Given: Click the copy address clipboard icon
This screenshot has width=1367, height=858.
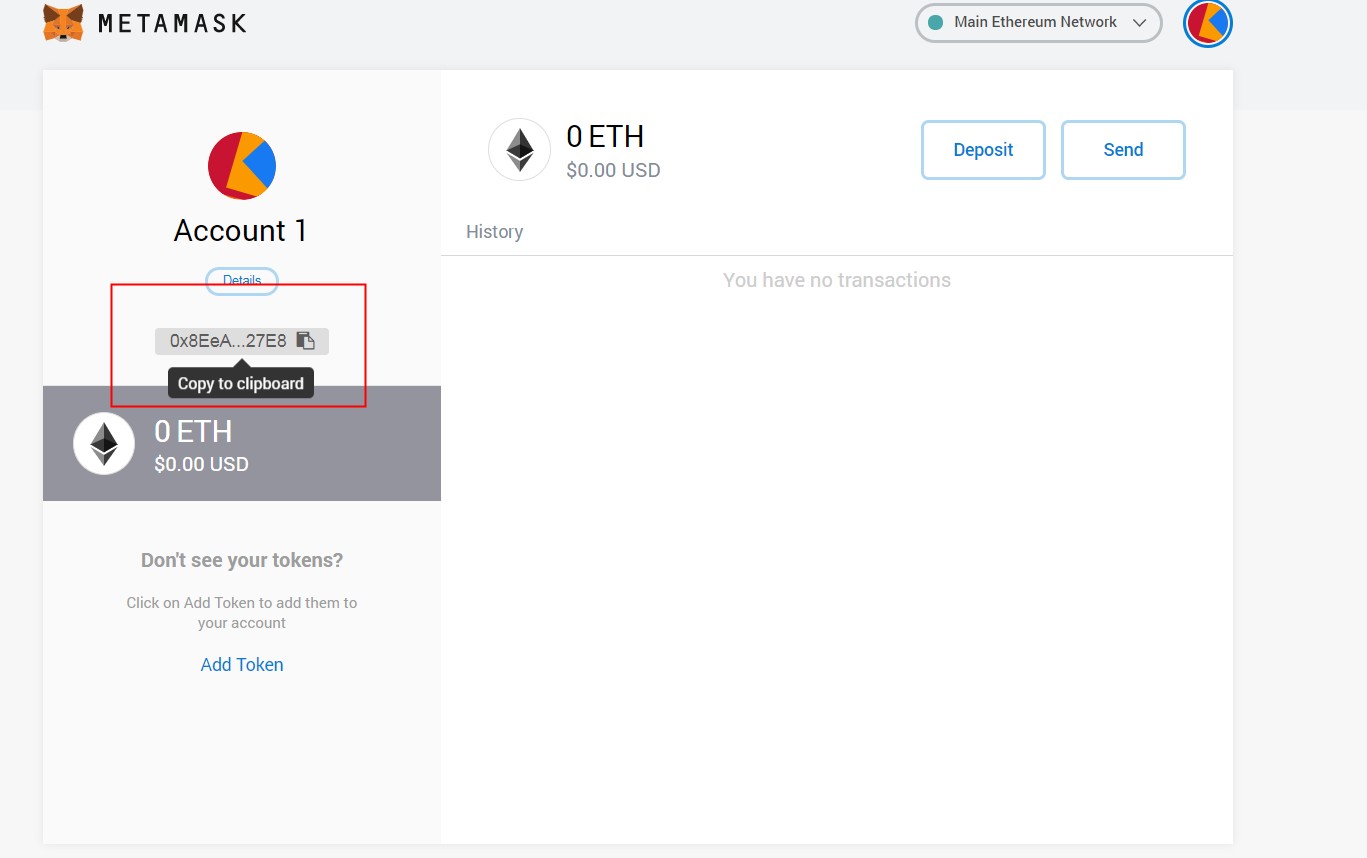Looking at the screenshot, I should [306, 341].
